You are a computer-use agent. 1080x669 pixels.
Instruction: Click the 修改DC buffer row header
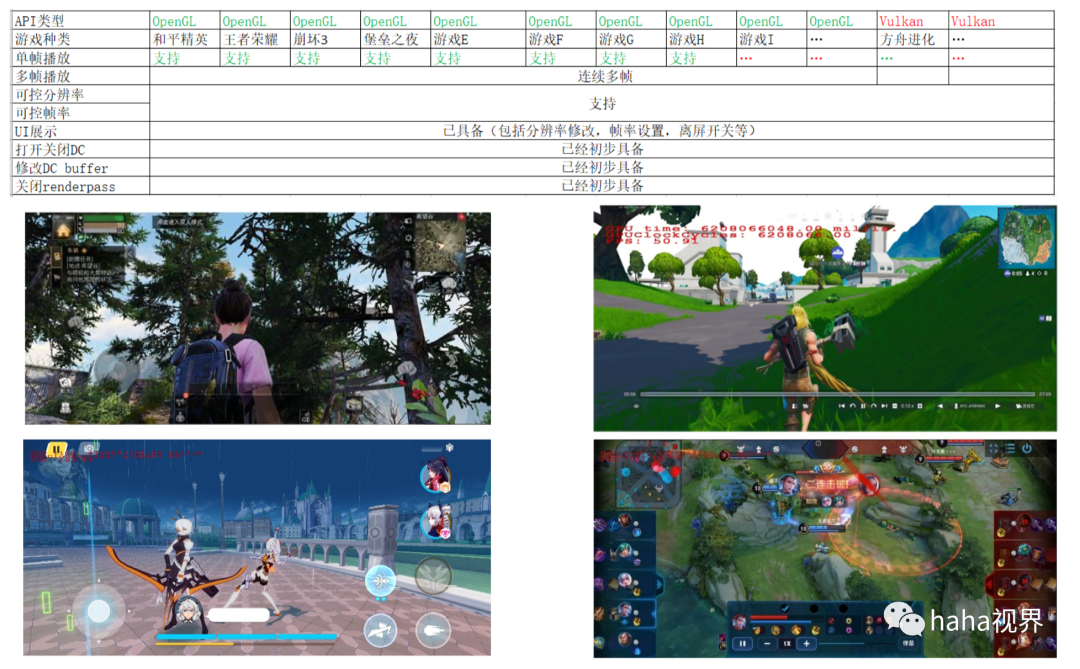(81, 167)
